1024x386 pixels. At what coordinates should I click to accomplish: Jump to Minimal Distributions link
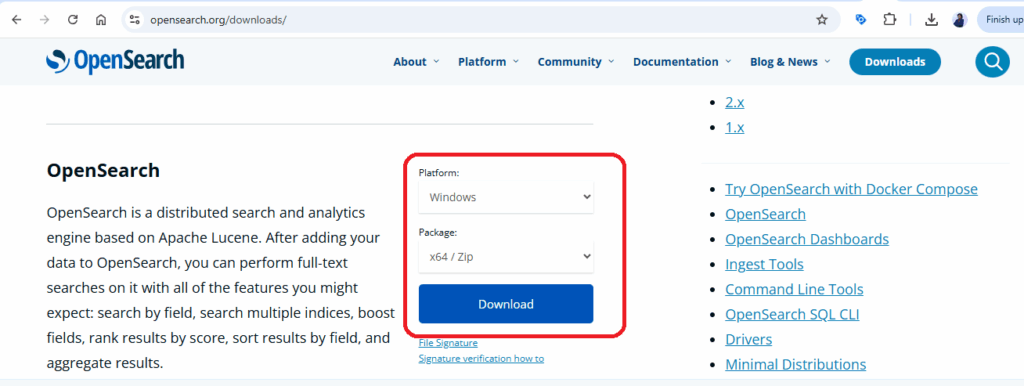click(795, 364)
